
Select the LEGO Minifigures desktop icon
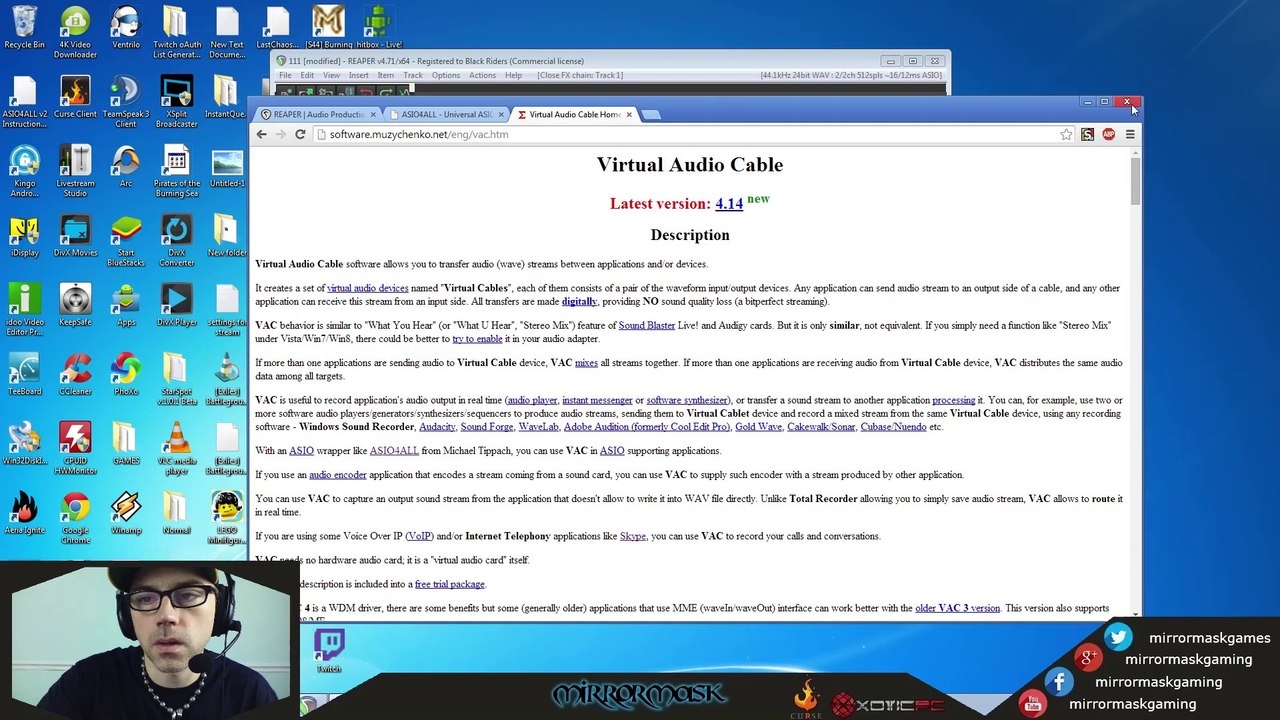[x=228, y=518]
